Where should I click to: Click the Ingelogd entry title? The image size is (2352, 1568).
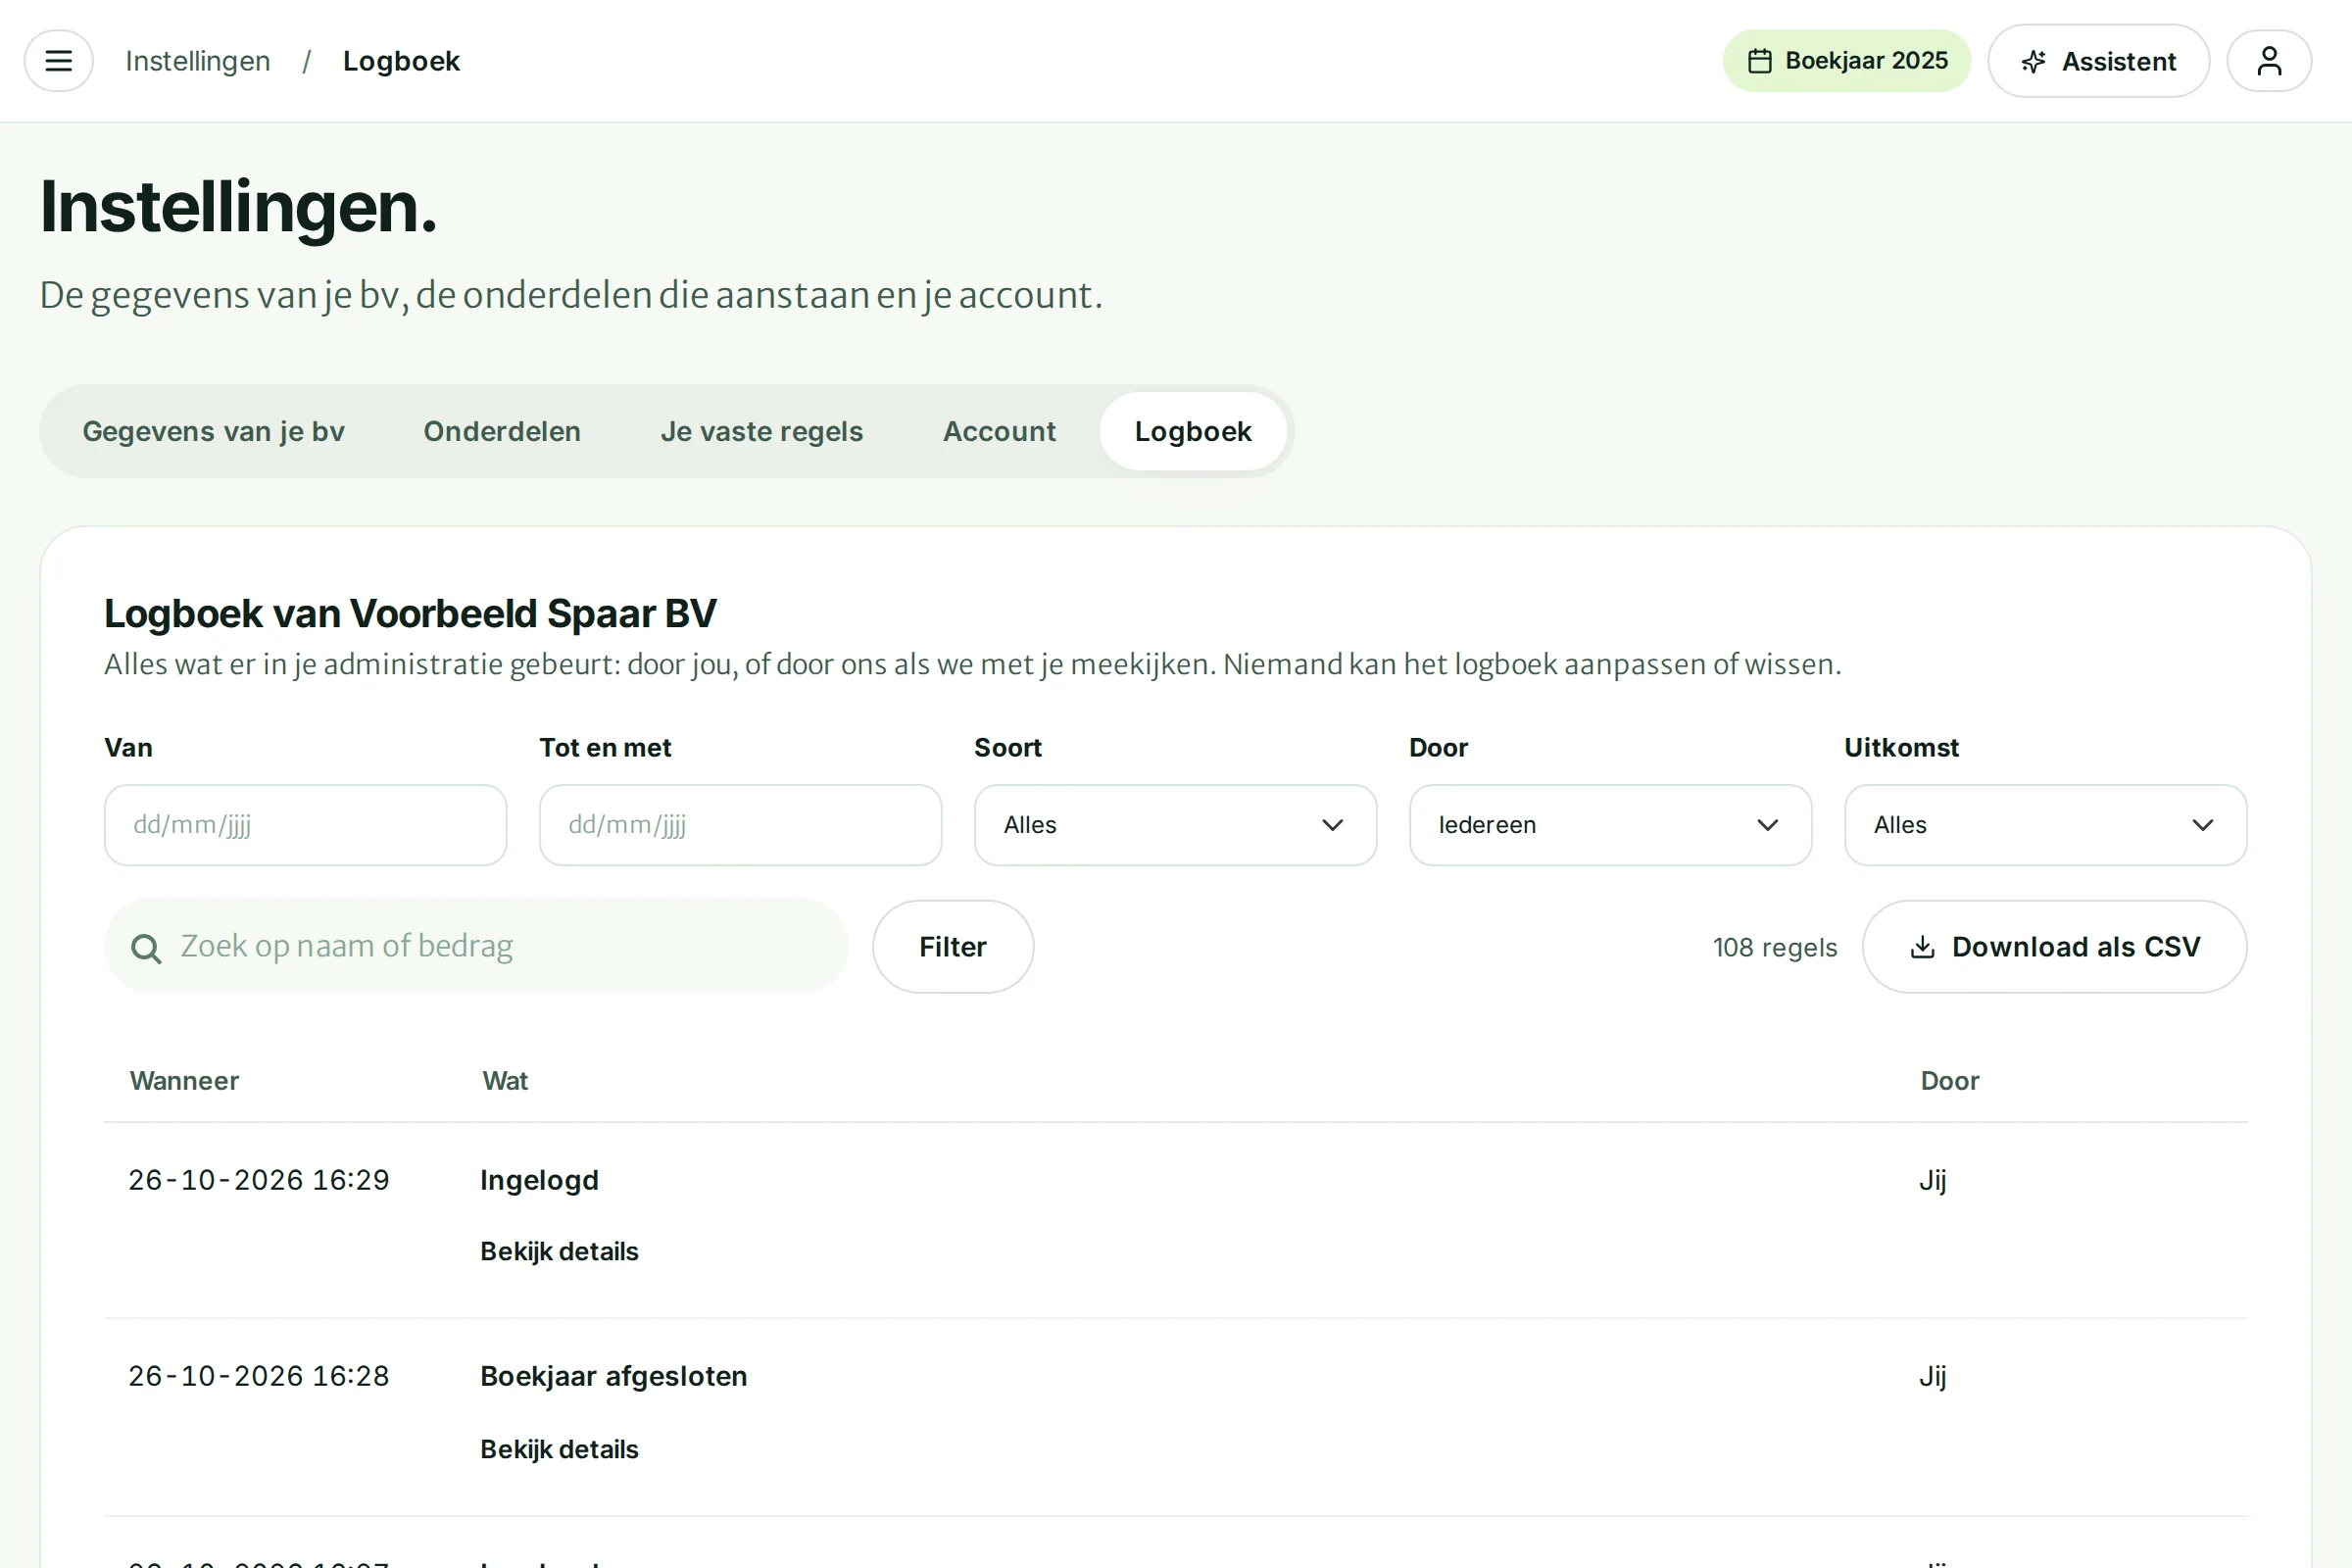click(x=539, y=1180)
